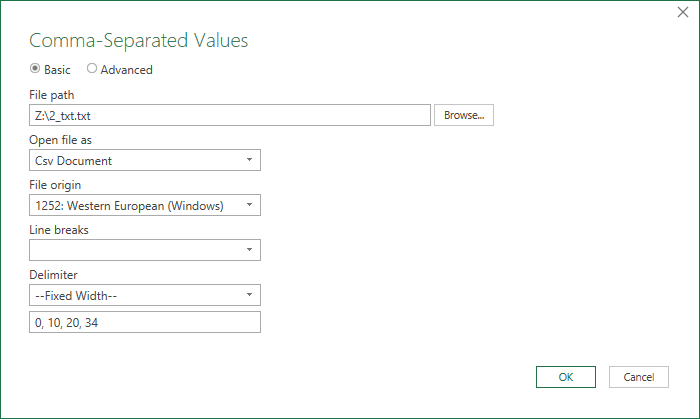
Task: Open the empty Line breaks dropdown
Action: (145, 250)
